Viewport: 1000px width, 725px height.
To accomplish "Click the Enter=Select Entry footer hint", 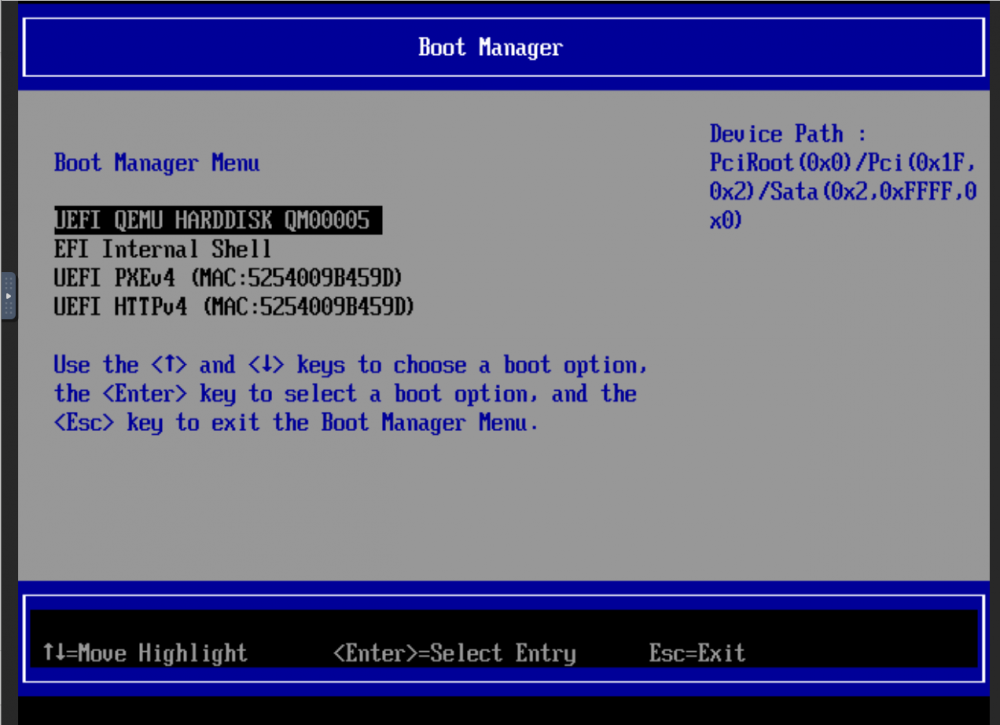I will [455, 653].
